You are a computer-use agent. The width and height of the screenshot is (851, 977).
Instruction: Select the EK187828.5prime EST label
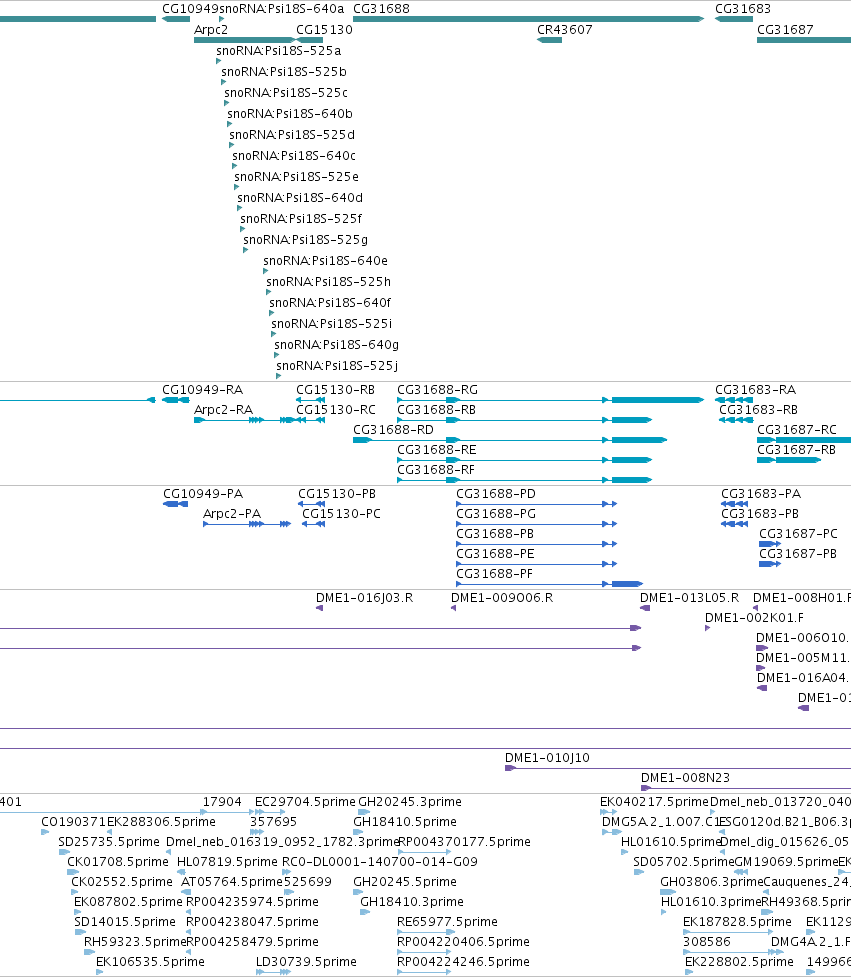click(x=737, y=922)
